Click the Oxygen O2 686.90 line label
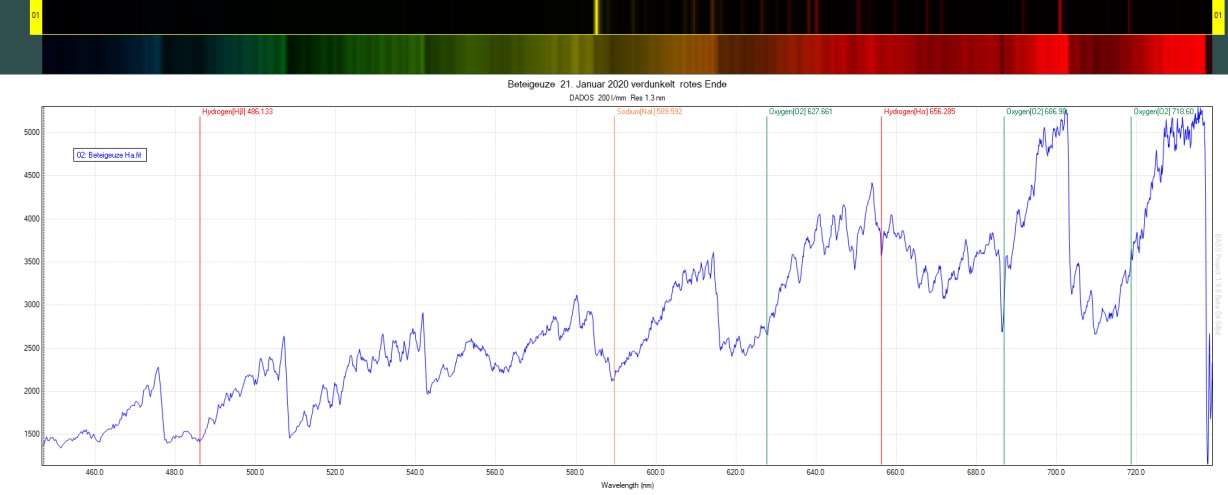The height and width of the screenshot is (495, 1228). coord(1037,112)
